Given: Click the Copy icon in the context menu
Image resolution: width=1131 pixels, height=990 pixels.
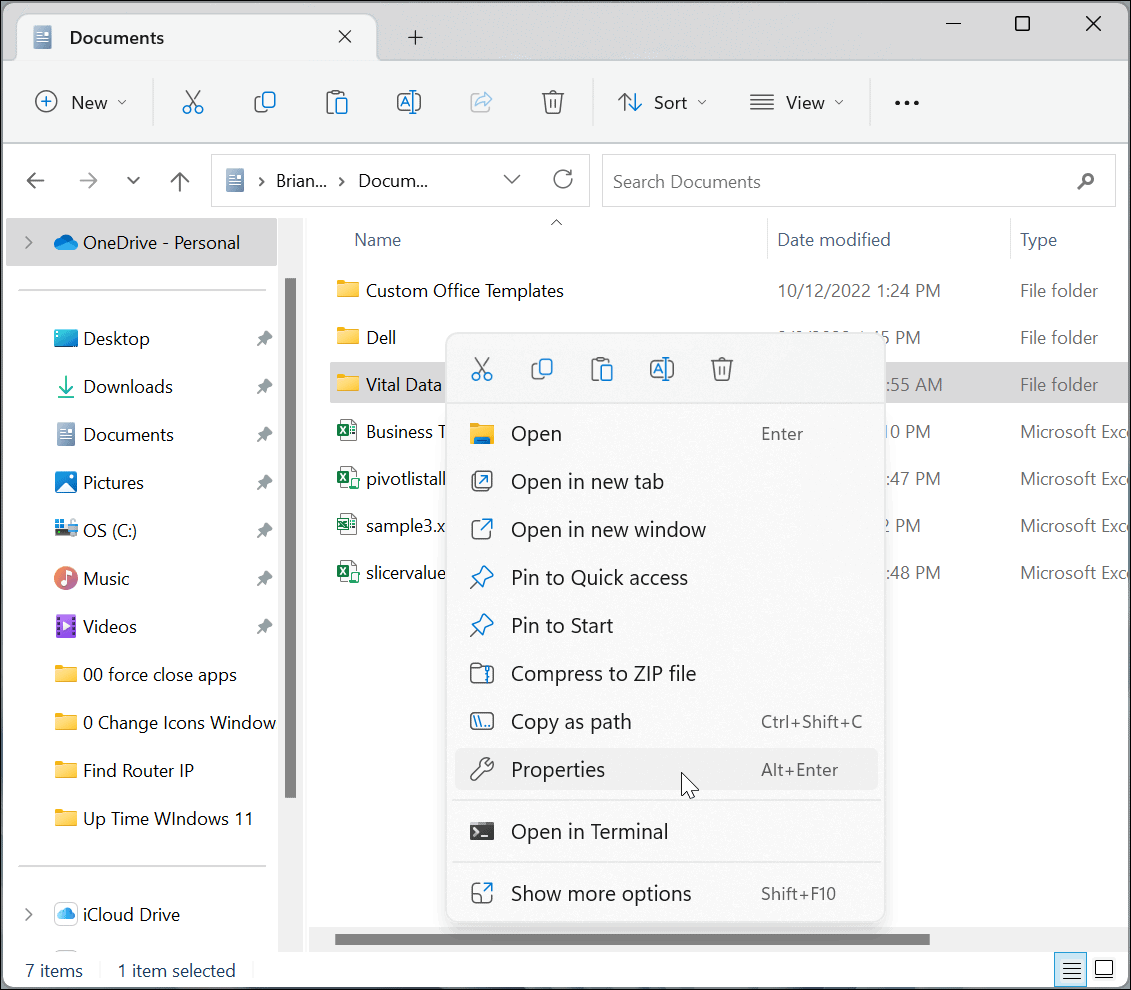Looking at the screenshot, I should click(x=542, y=369).
